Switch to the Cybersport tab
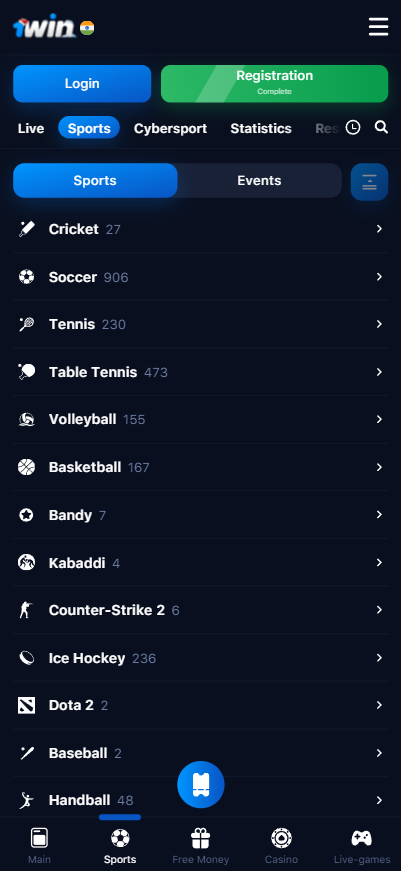 point(171,128)
